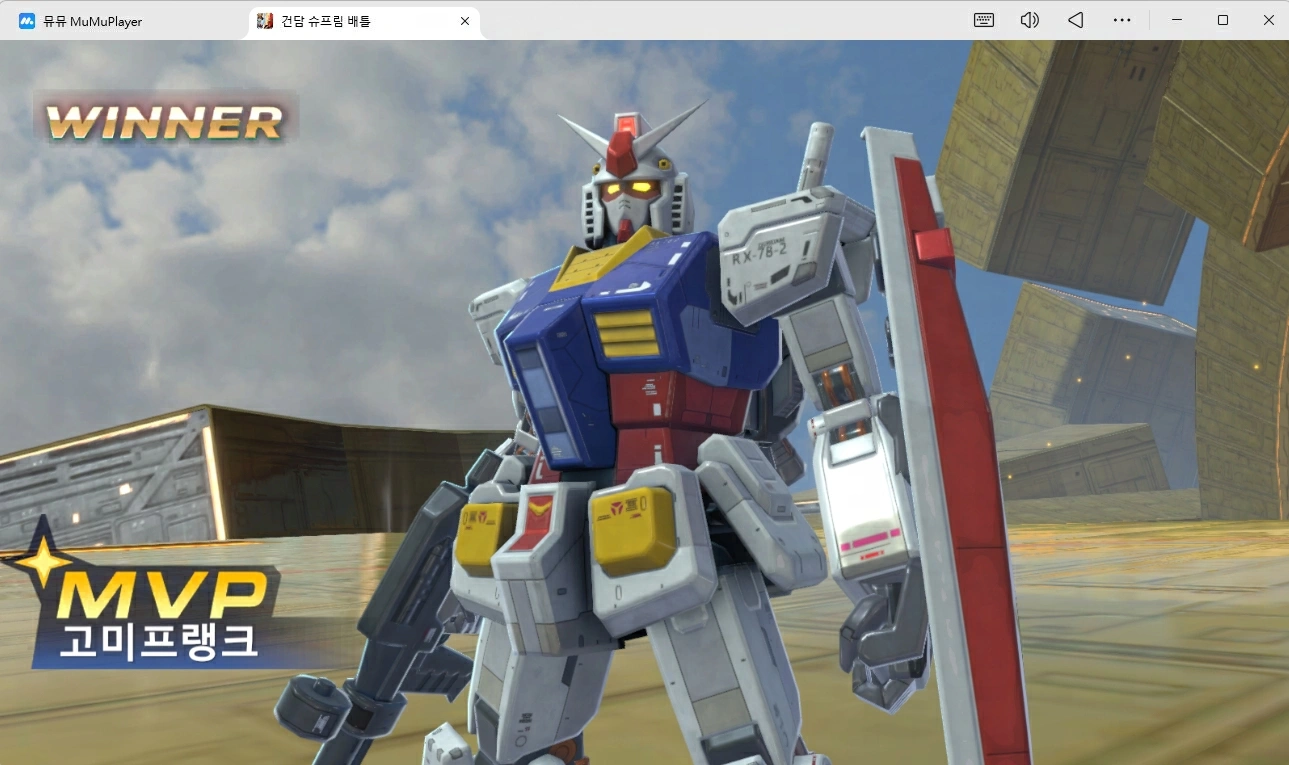The image size is (1289, 765).
Task: Click the WINNER banner text
Action: (x=165, y=123)
